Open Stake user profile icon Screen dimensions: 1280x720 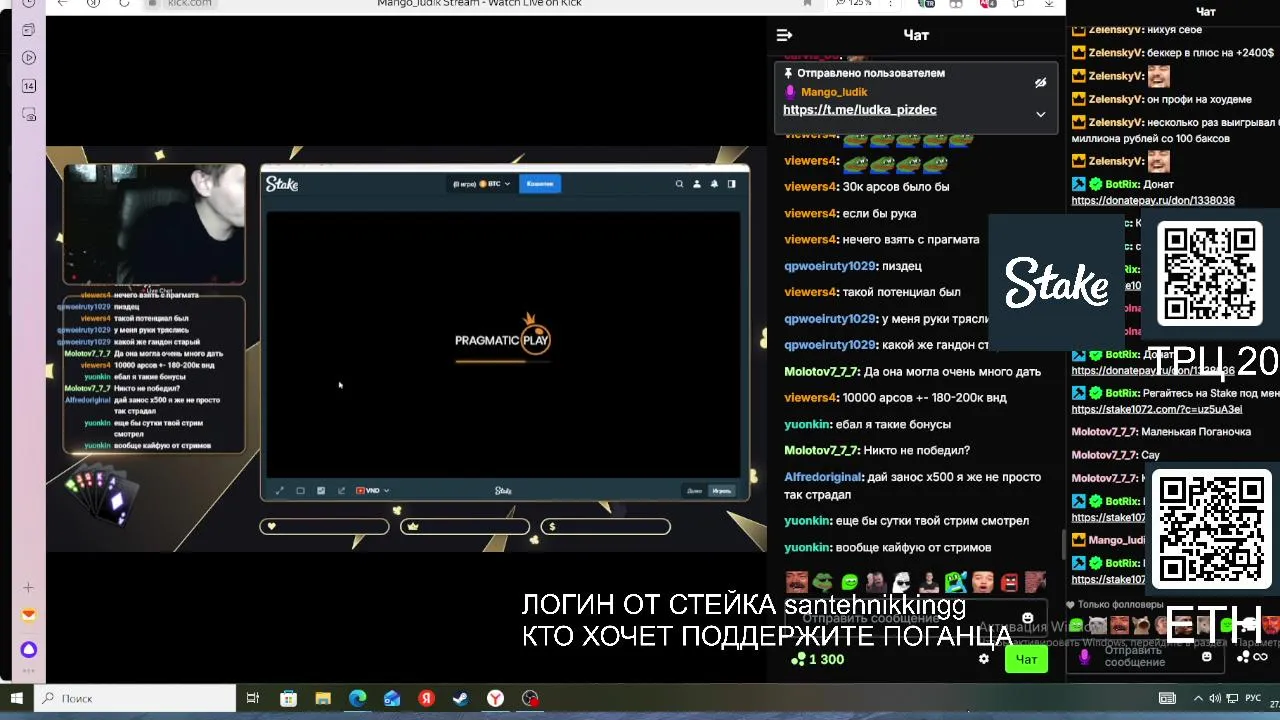pos(697,184)
